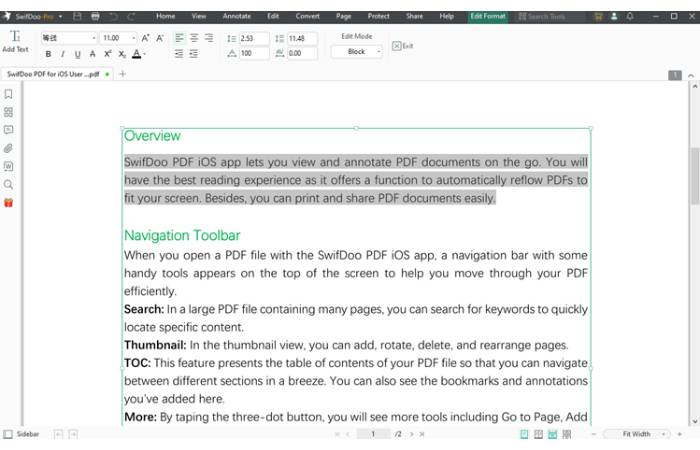700x450 pixels.
Task: Zoom out with minus button
Action: click(594, 434)
